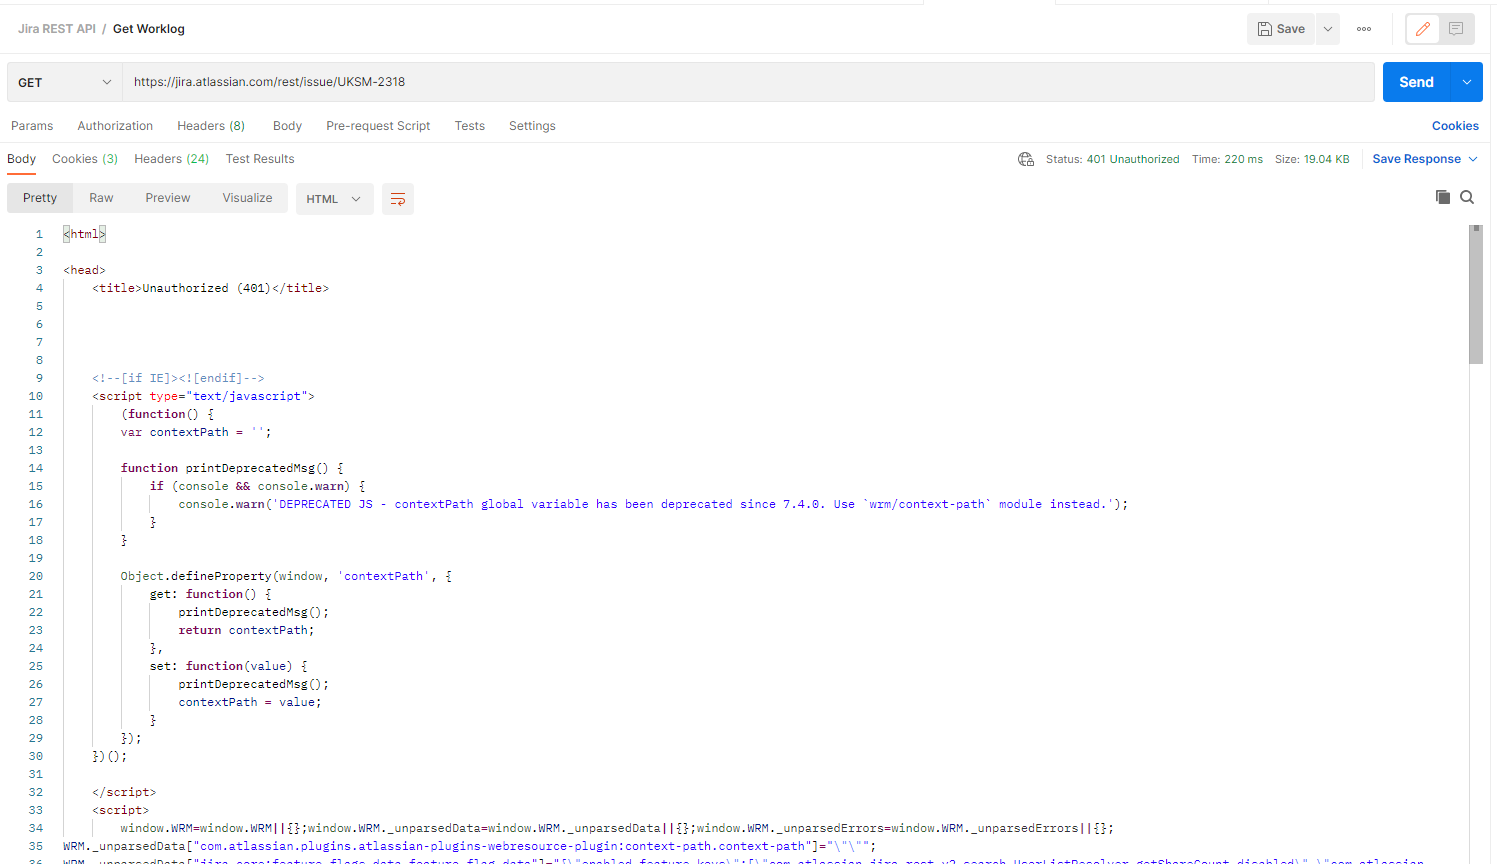Click the Jira REST API breadcrumb
This screenshot has width=1497, height=864.
coord(57,29)
